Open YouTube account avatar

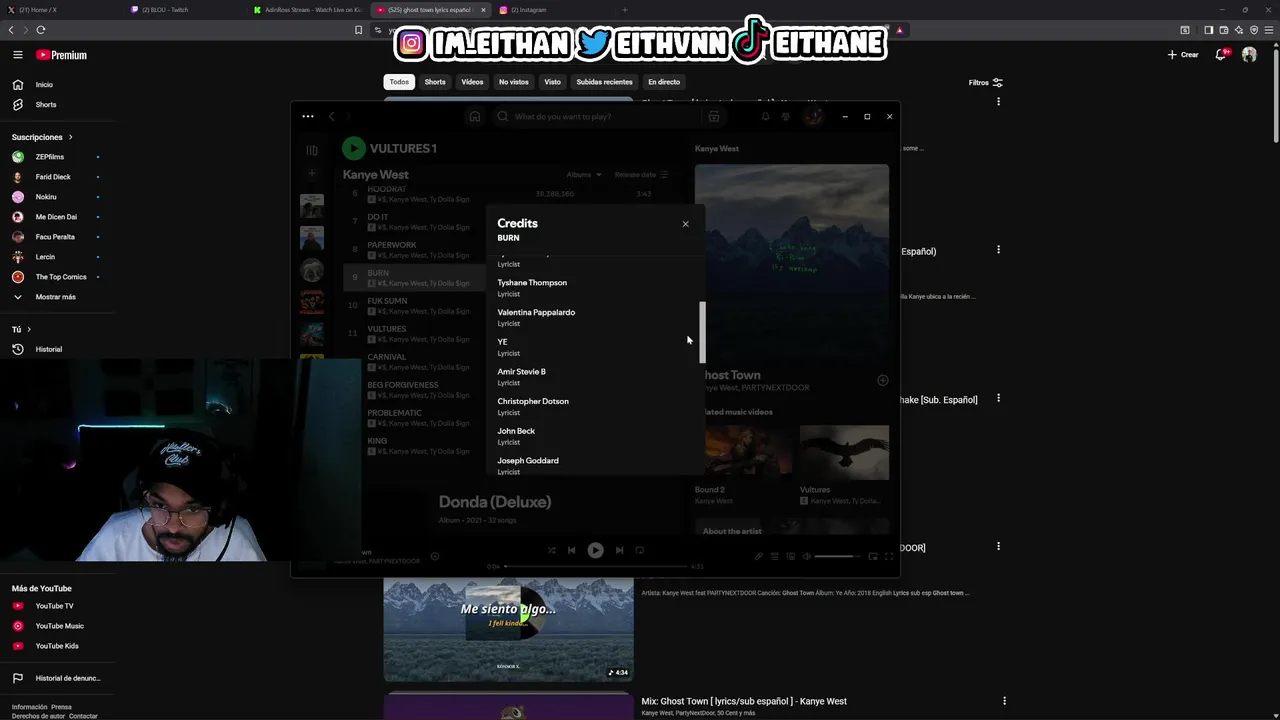pyautogui.click(x=1249, y=55)
